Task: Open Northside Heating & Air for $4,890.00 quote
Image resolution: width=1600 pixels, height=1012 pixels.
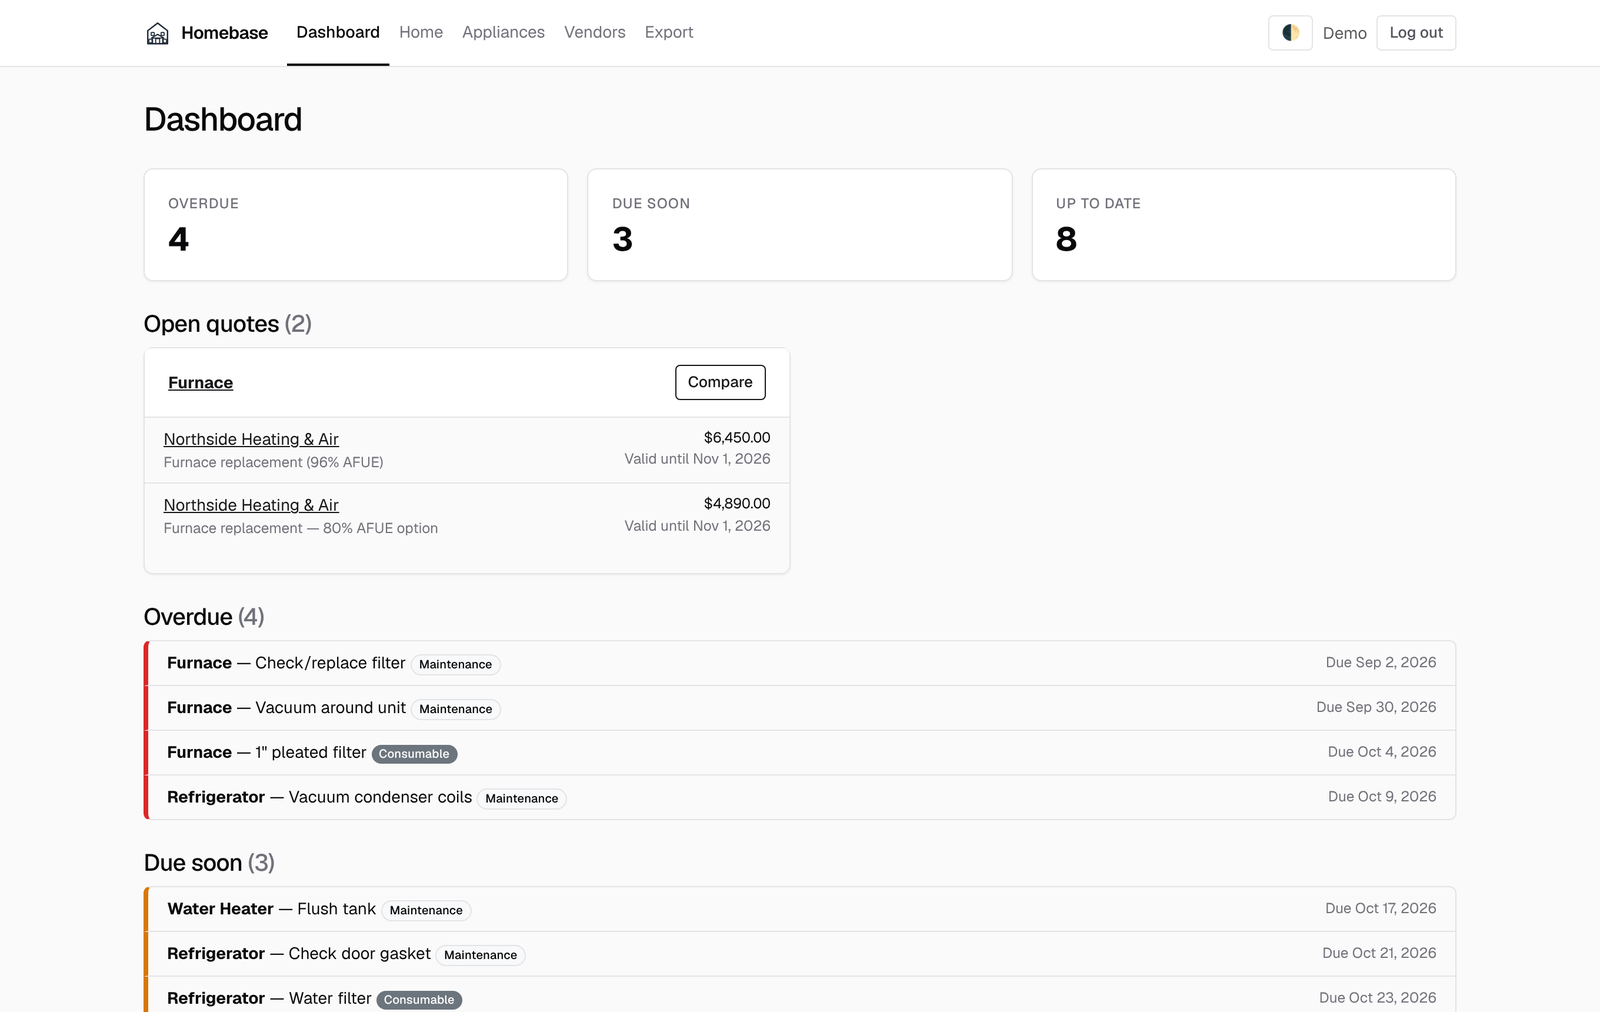Action: tap(251, 505)
